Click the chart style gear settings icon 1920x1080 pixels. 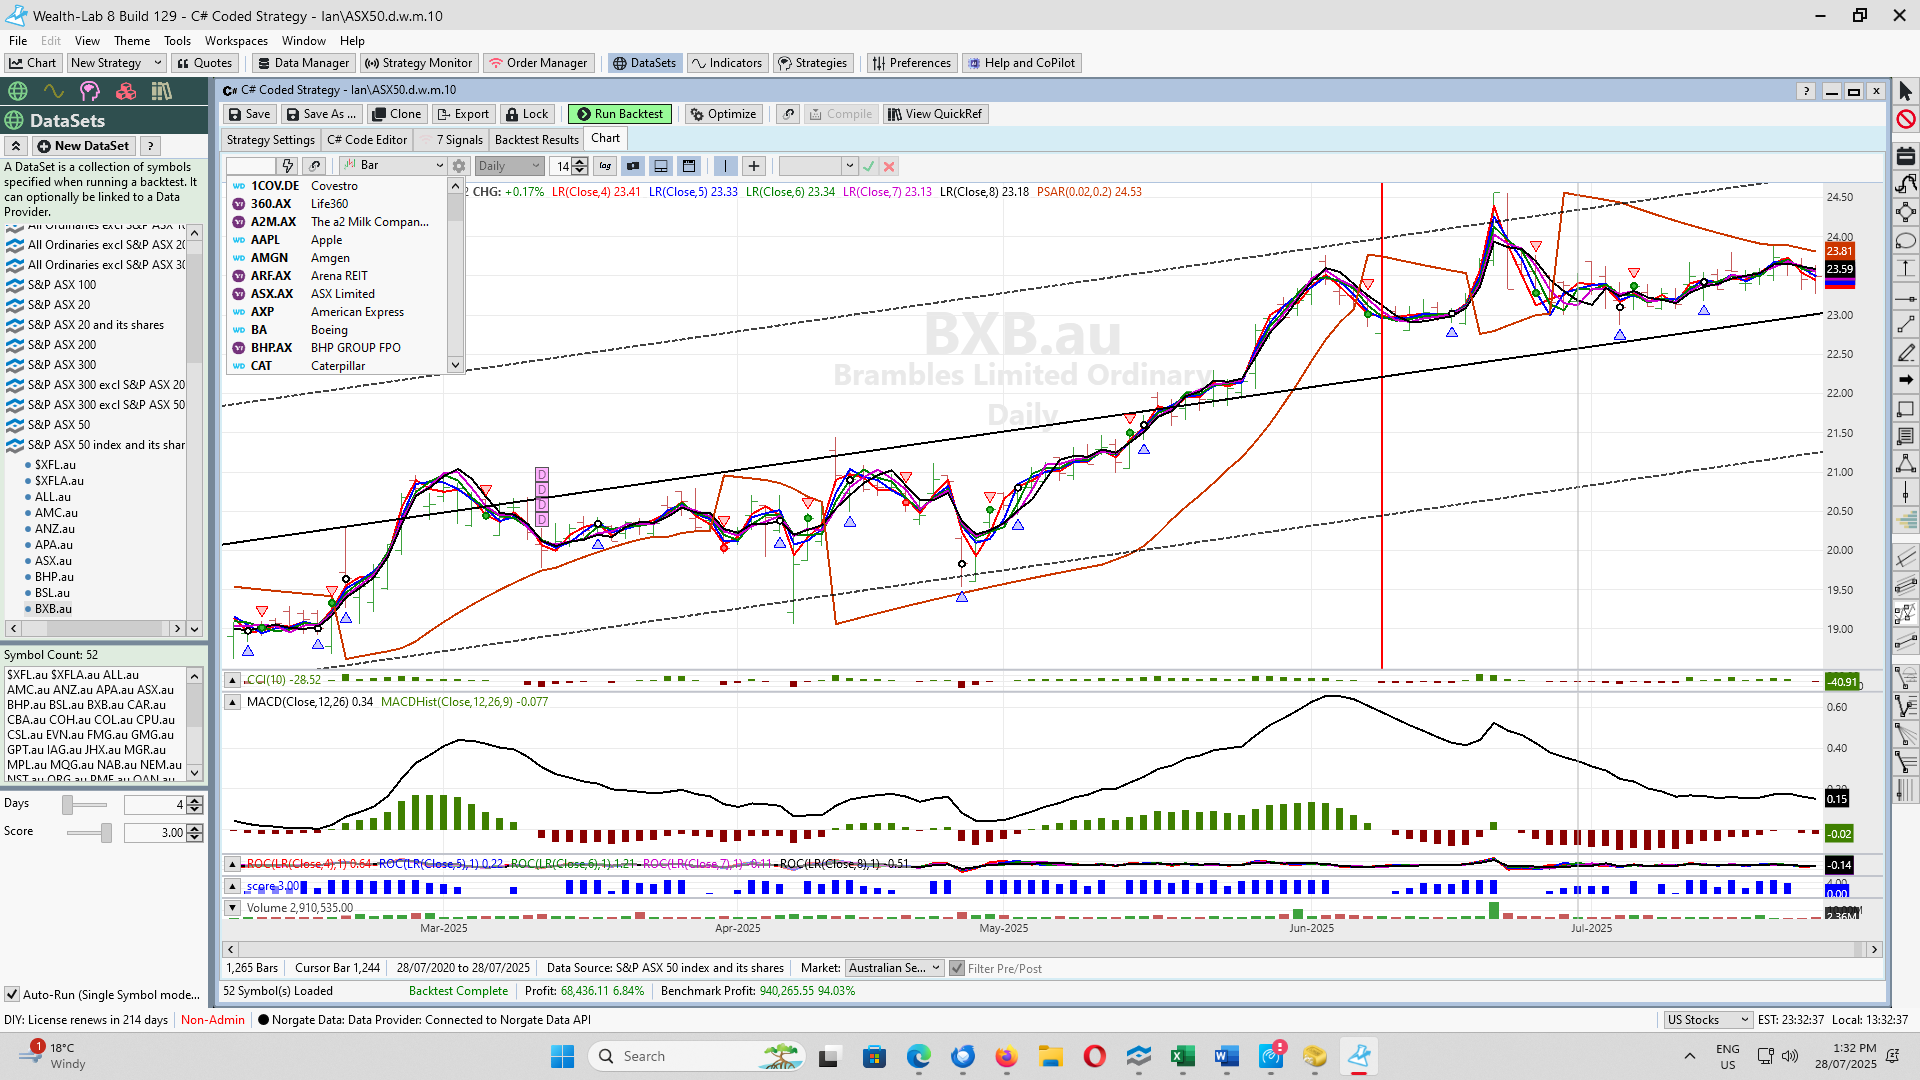(459, 166)
